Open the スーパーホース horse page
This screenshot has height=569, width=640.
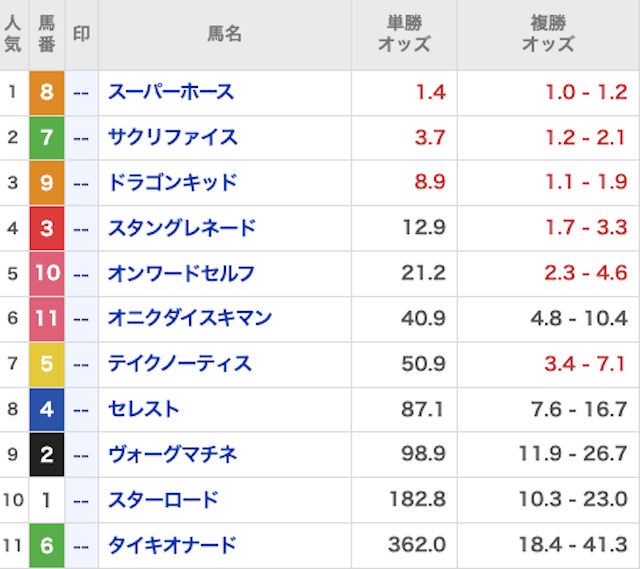(170, 93)
